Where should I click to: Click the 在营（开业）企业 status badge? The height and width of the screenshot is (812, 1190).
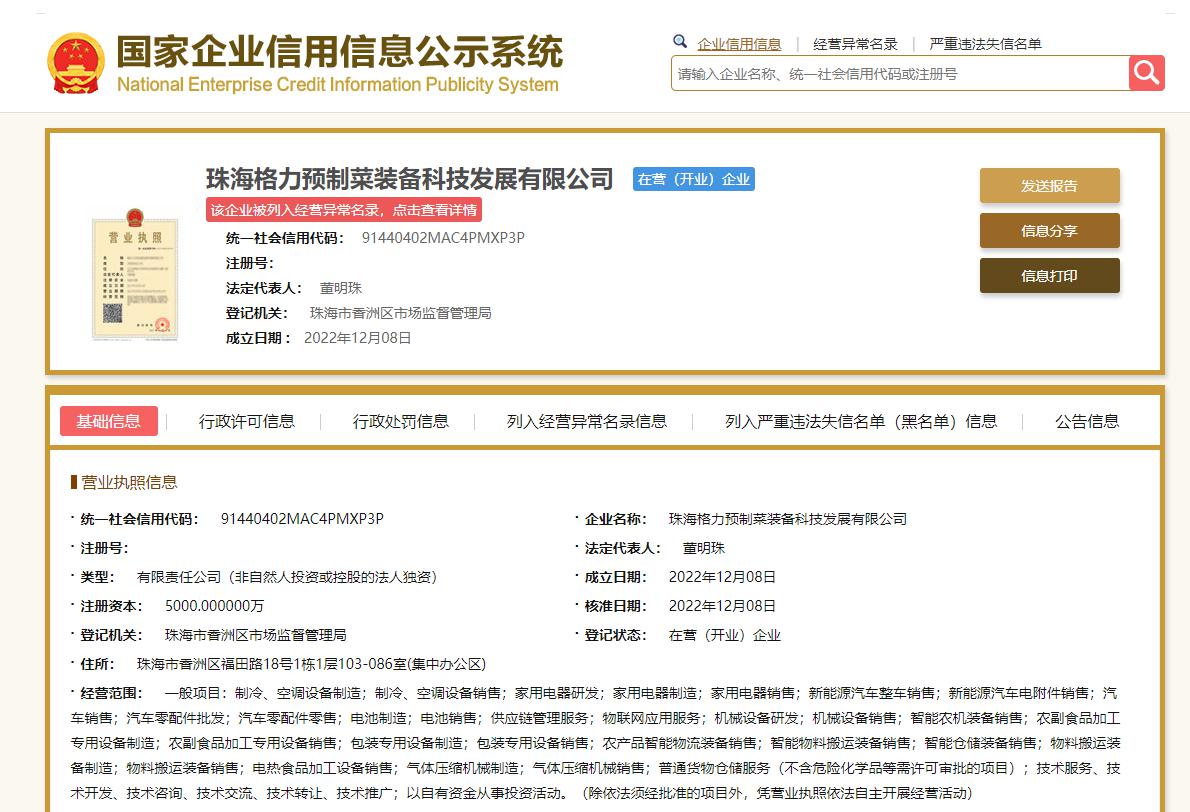pyautogui.click(x=694, y=179)
